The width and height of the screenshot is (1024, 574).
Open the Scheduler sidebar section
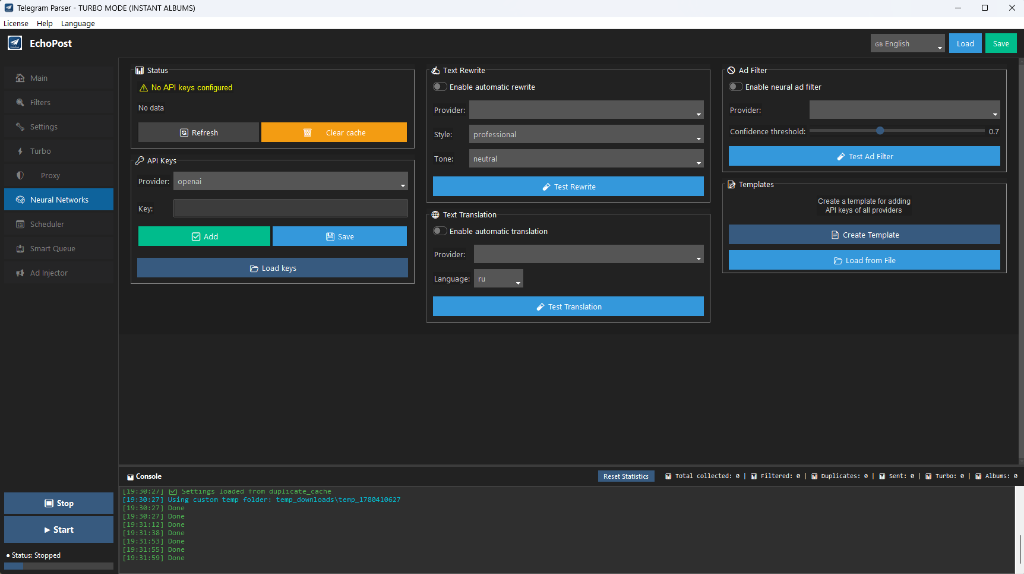coord(58,224)
